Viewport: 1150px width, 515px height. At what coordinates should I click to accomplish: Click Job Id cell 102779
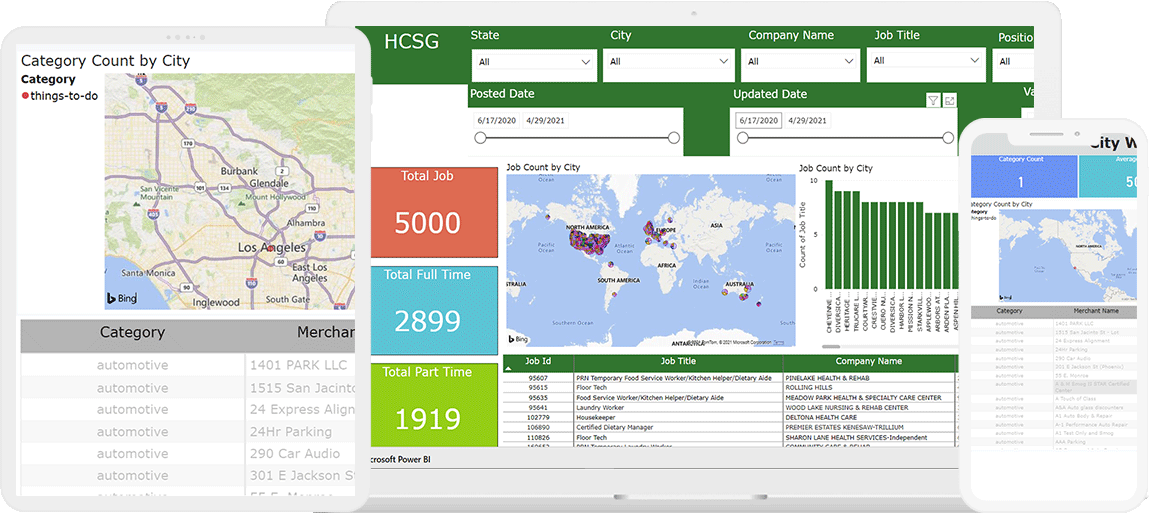(538, 417)
